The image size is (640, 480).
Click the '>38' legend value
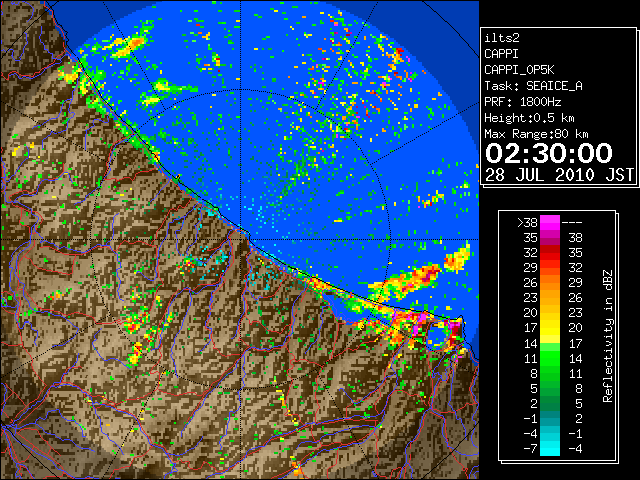click(x=527, y=223)
